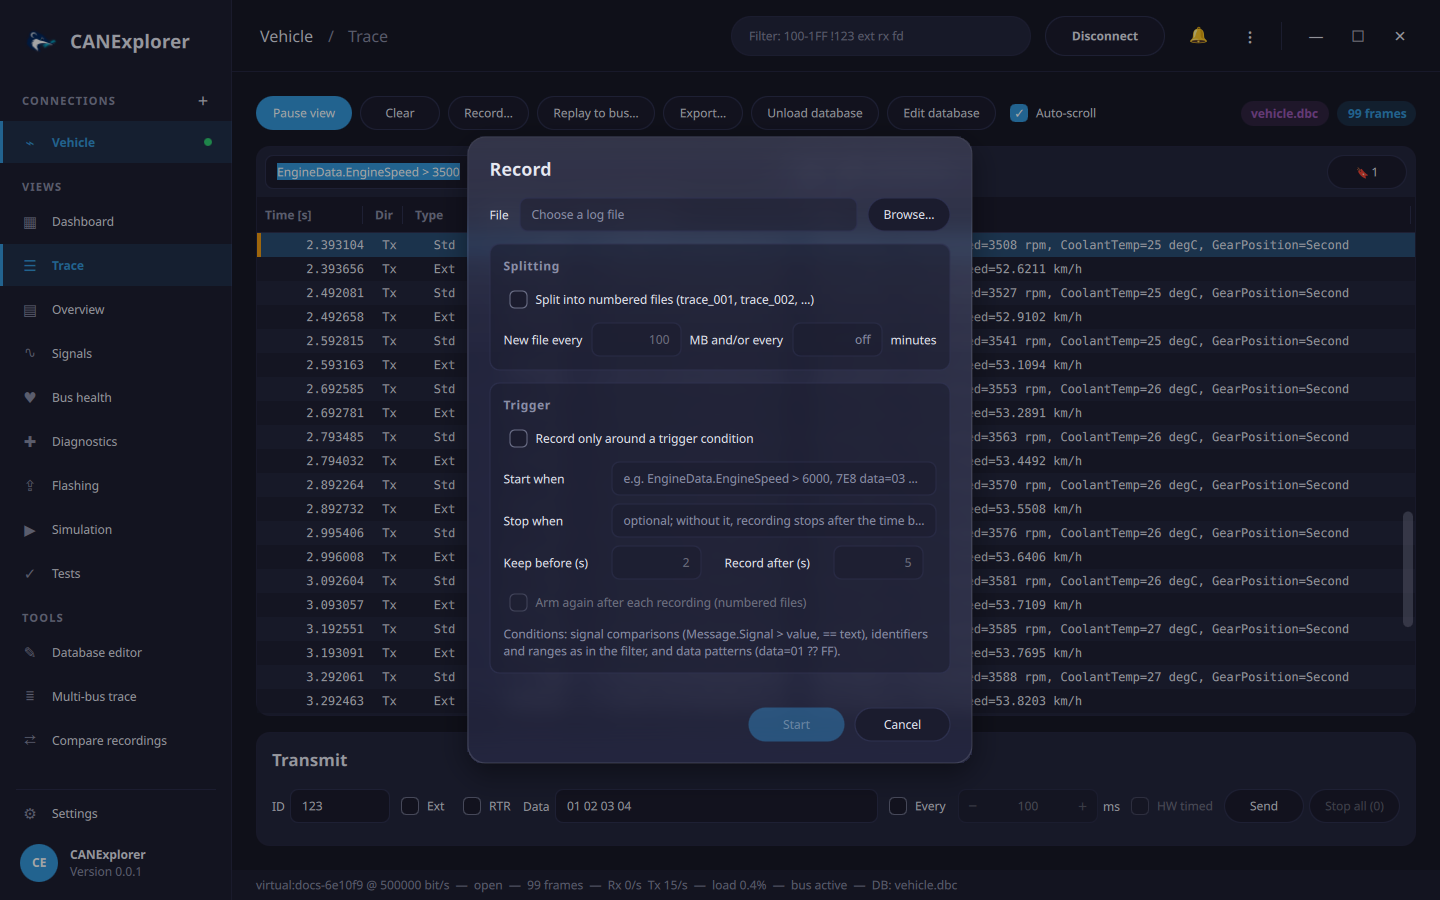Check the Ext frame checkbox in Transmit
This screenshot has width=1440, height=900.
pyautogui.click(x=410, y=806)
